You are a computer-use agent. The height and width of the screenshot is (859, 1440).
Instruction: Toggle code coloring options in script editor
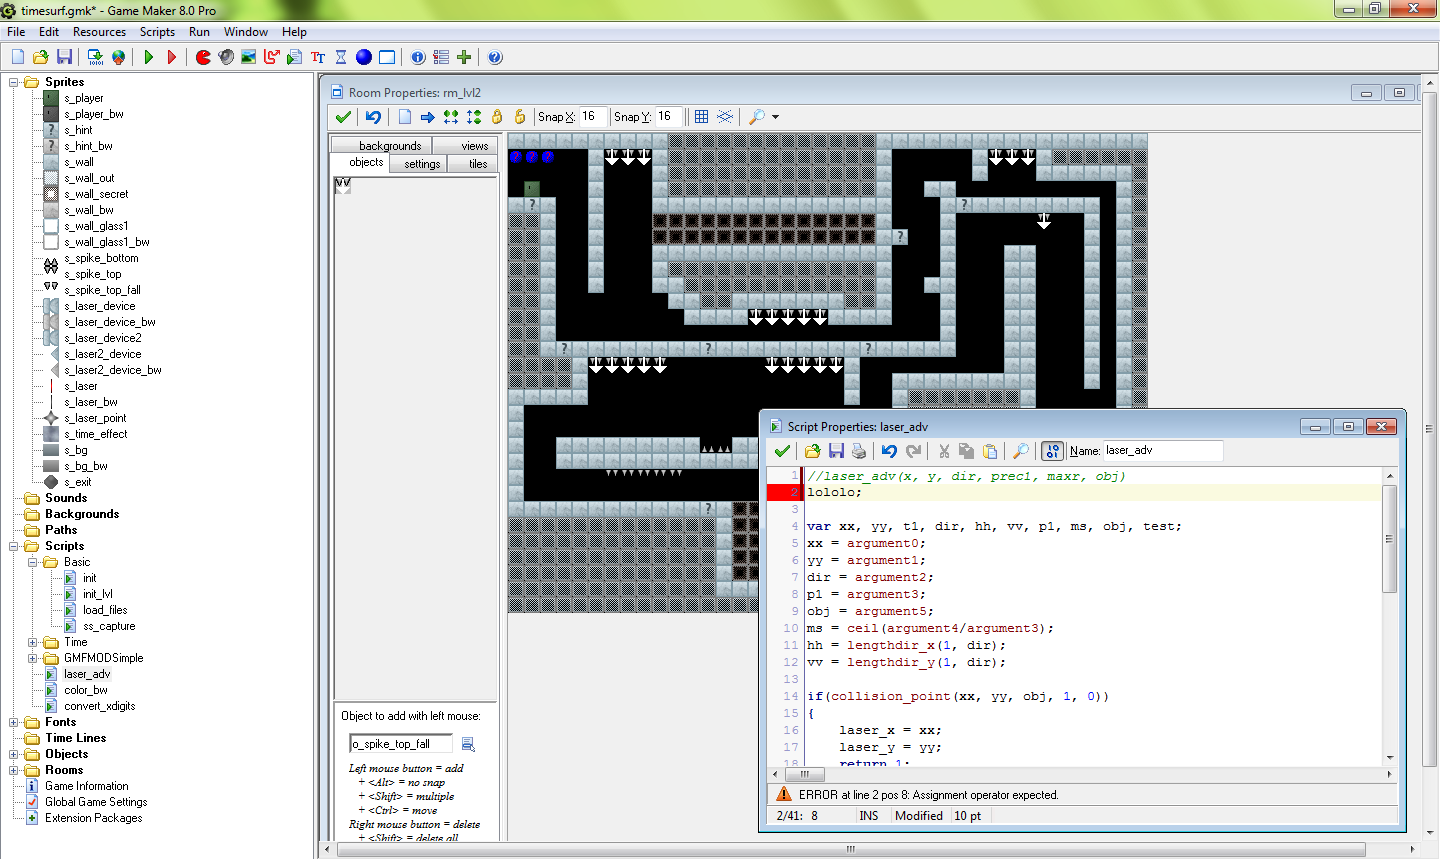pos(1052,451)
